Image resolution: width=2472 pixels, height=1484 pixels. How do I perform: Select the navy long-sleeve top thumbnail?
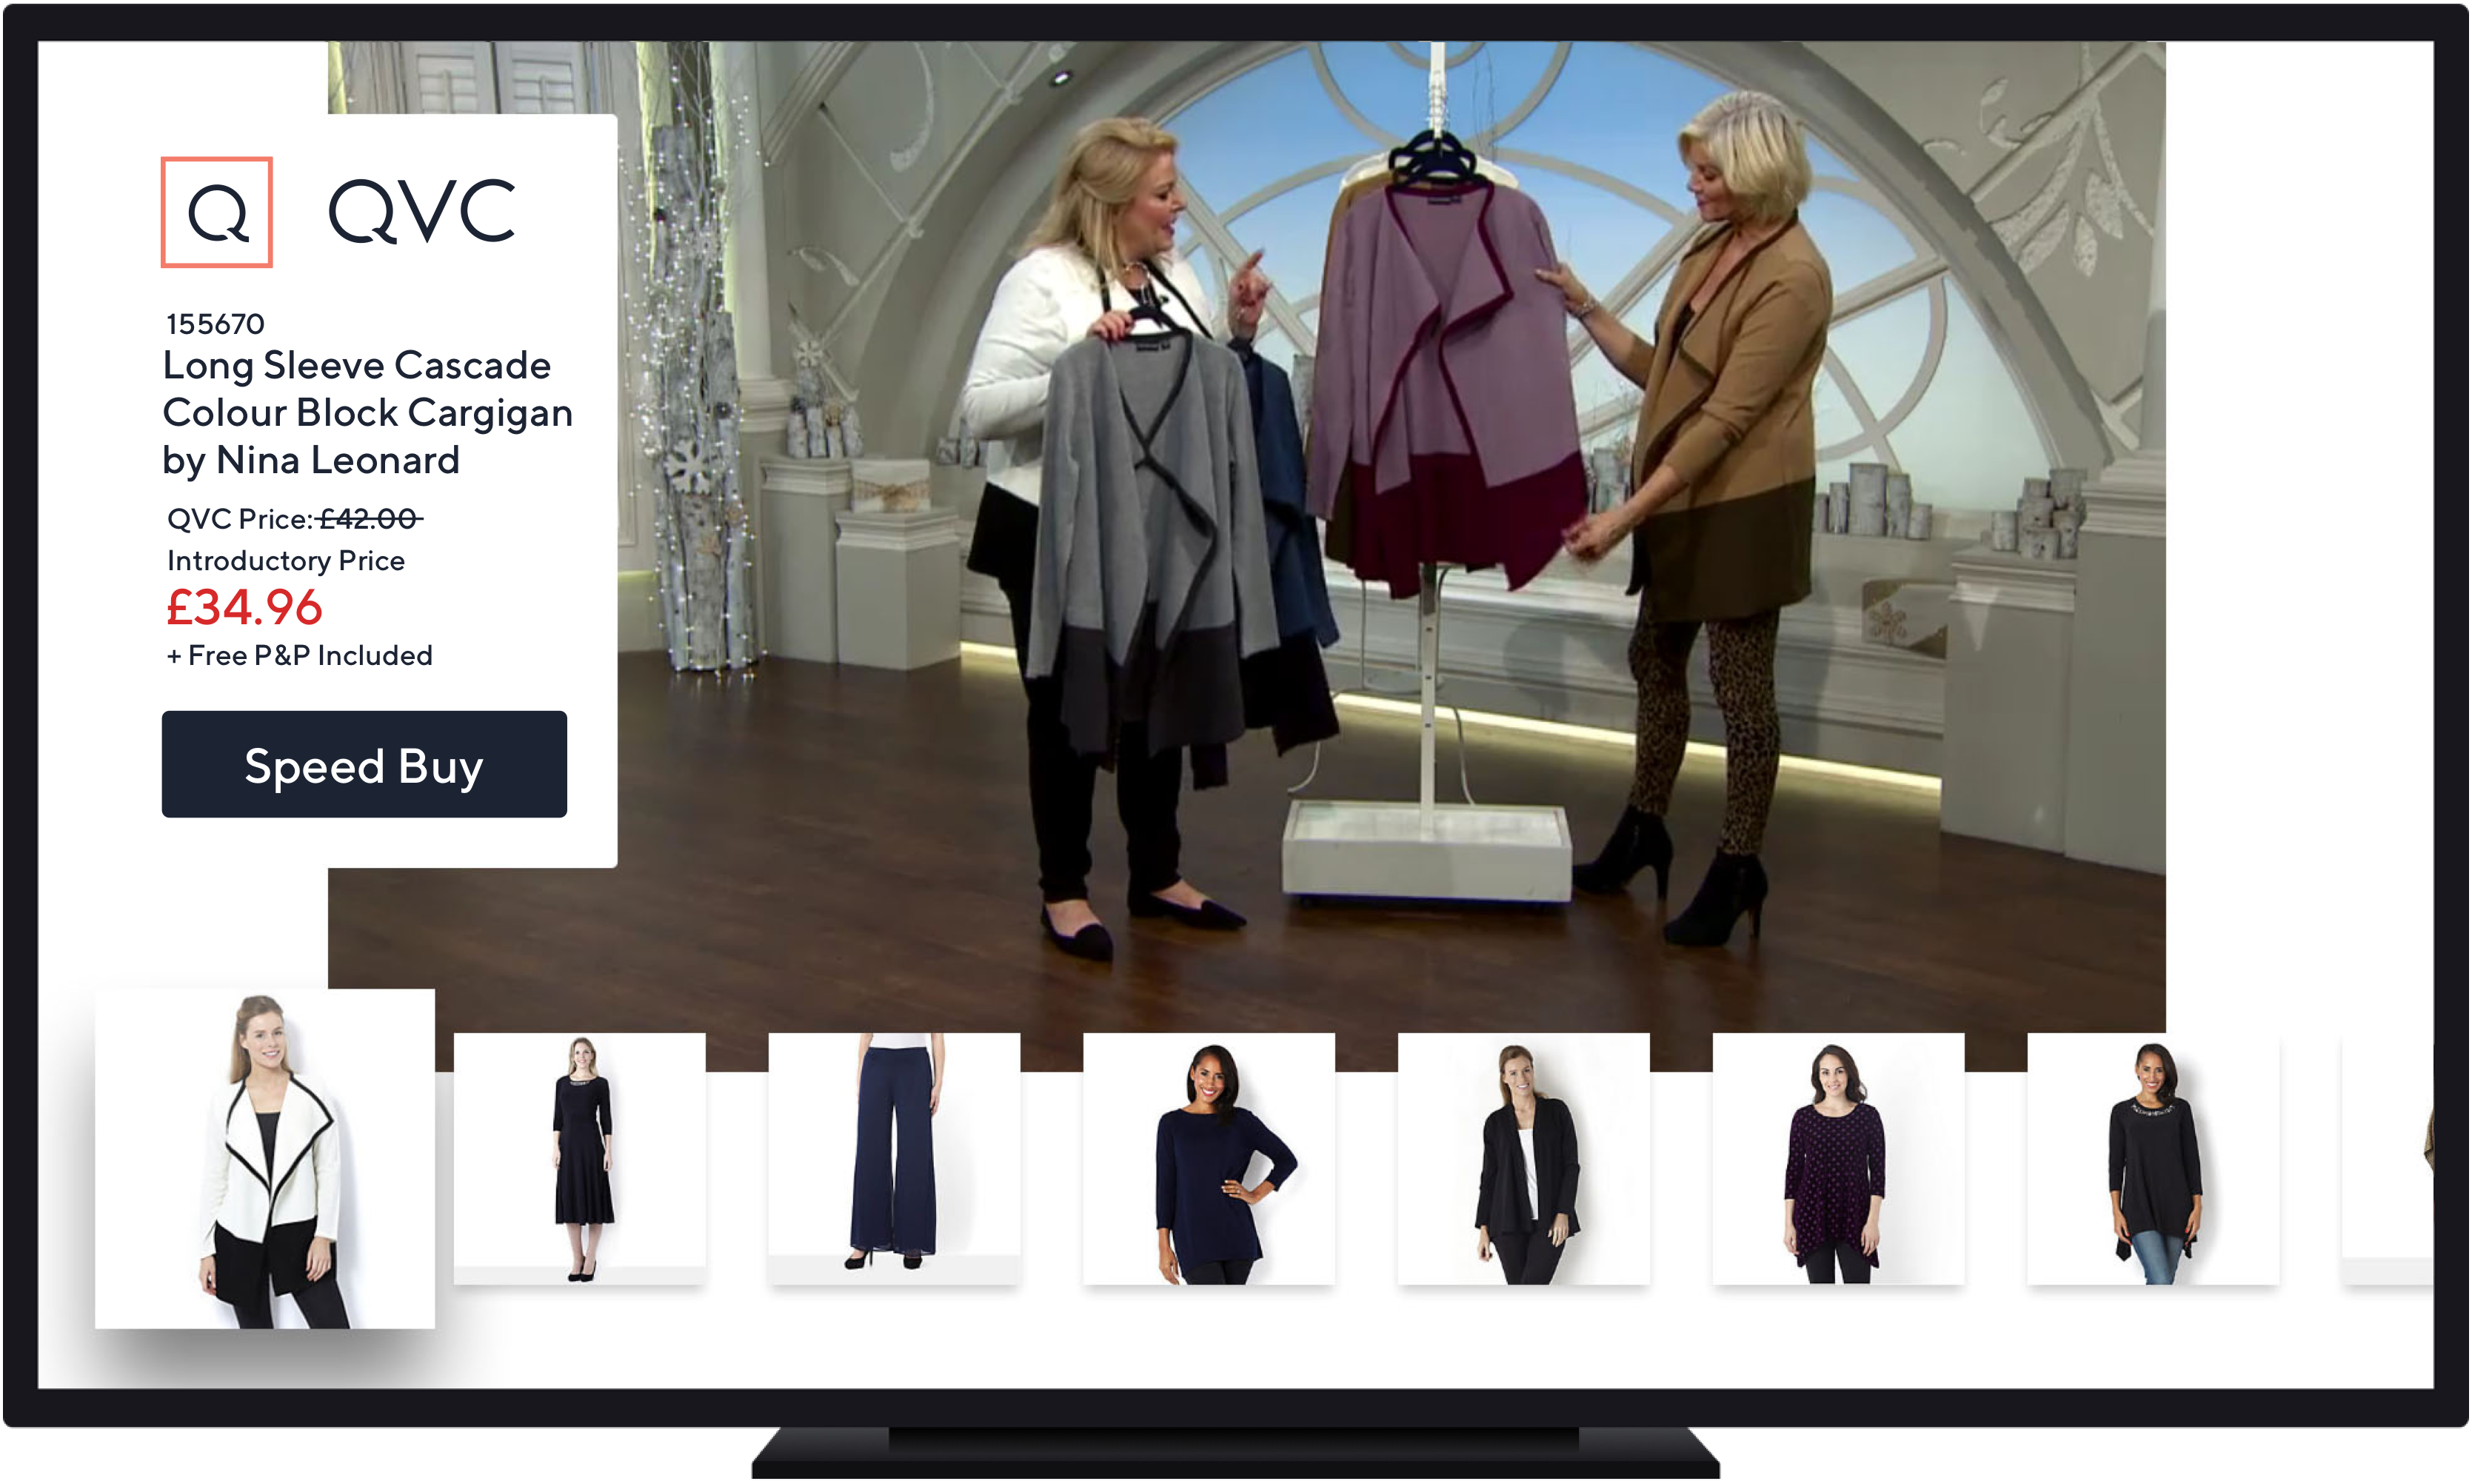[x=1209, y=1158]
